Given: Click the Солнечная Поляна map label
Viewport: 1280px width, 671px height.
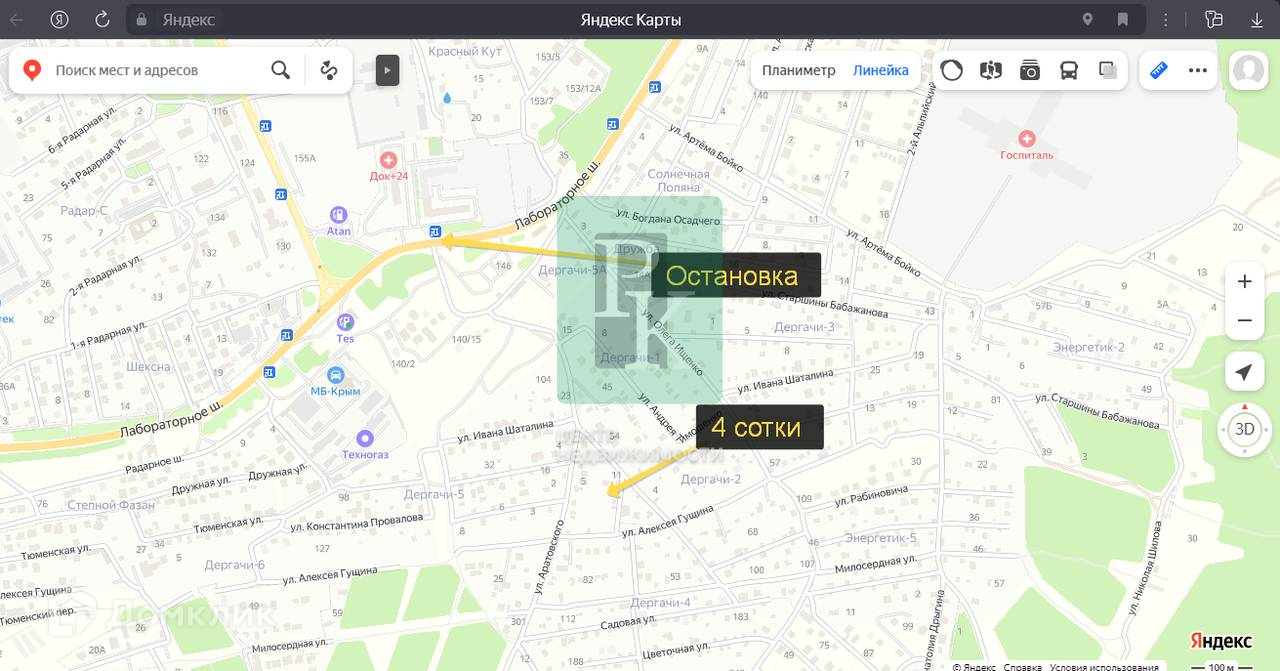Looking at the screenshot, I should [x=678, y=181].
